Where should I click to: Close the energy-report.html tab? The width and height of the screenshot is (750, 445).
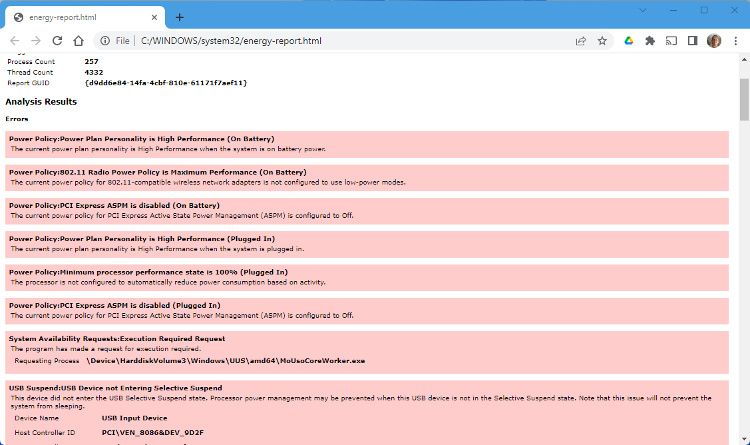[x=156, y=17]
